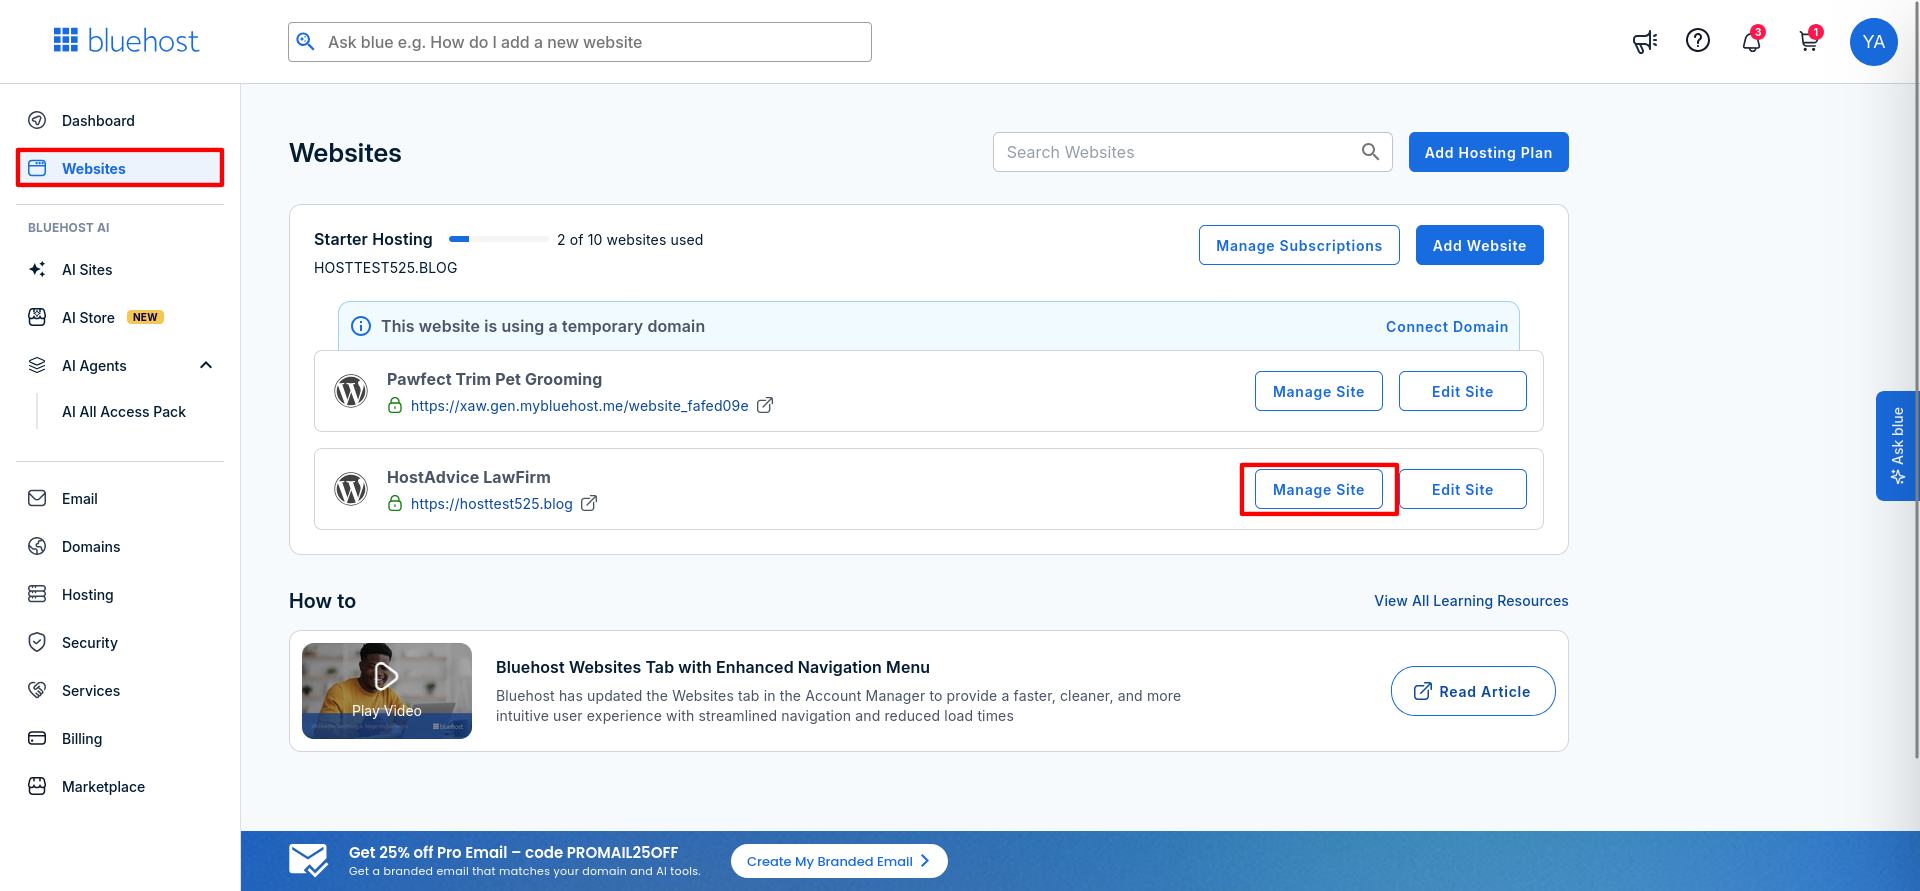Viewport: 1920px width, 891px height.
Task: Click Manage Subscriptions button
Action: (x=1299, y=245)
